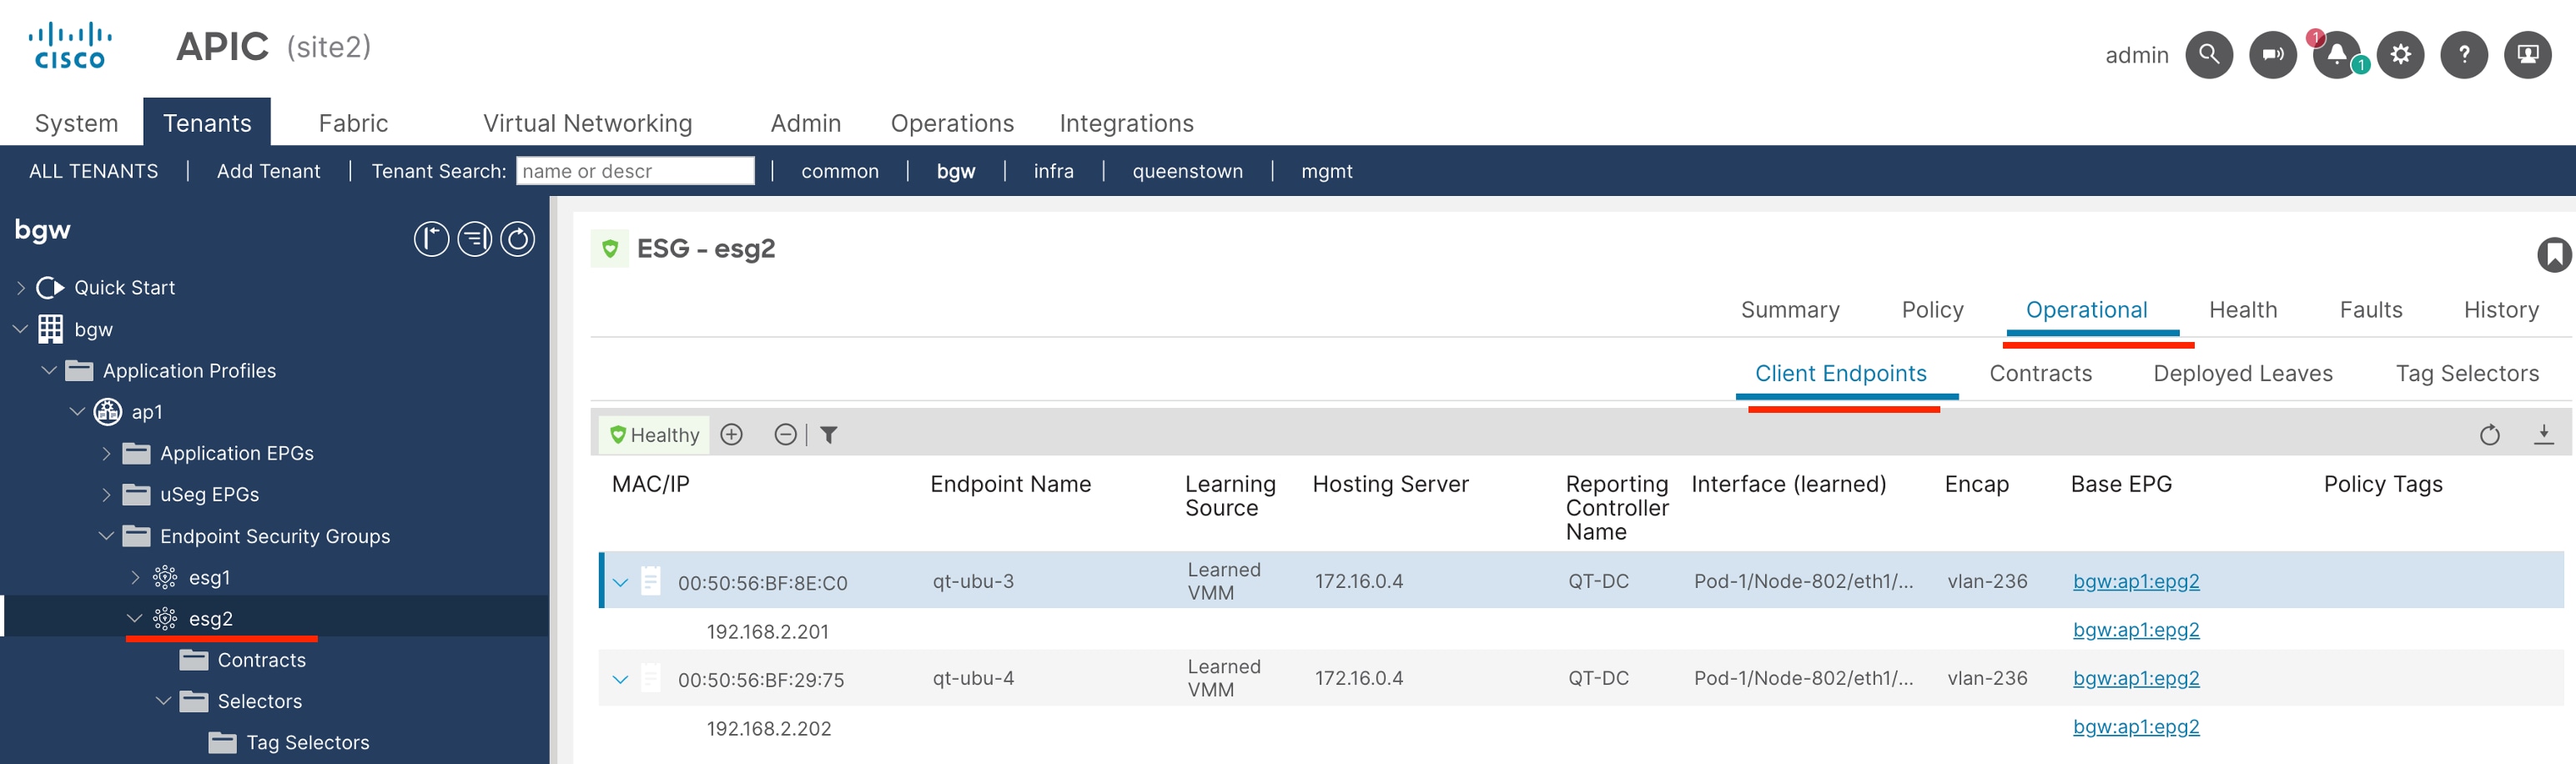Image resolution: width=2576 pixels, height=764 pixels.
Task: Collapse the qt-ubu-4 endpoint row
Action: (x=620, y=679)
